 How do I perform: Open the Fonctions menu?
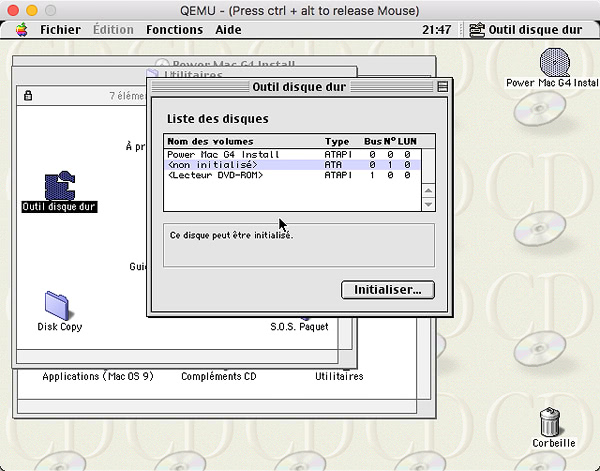point(174,29)
